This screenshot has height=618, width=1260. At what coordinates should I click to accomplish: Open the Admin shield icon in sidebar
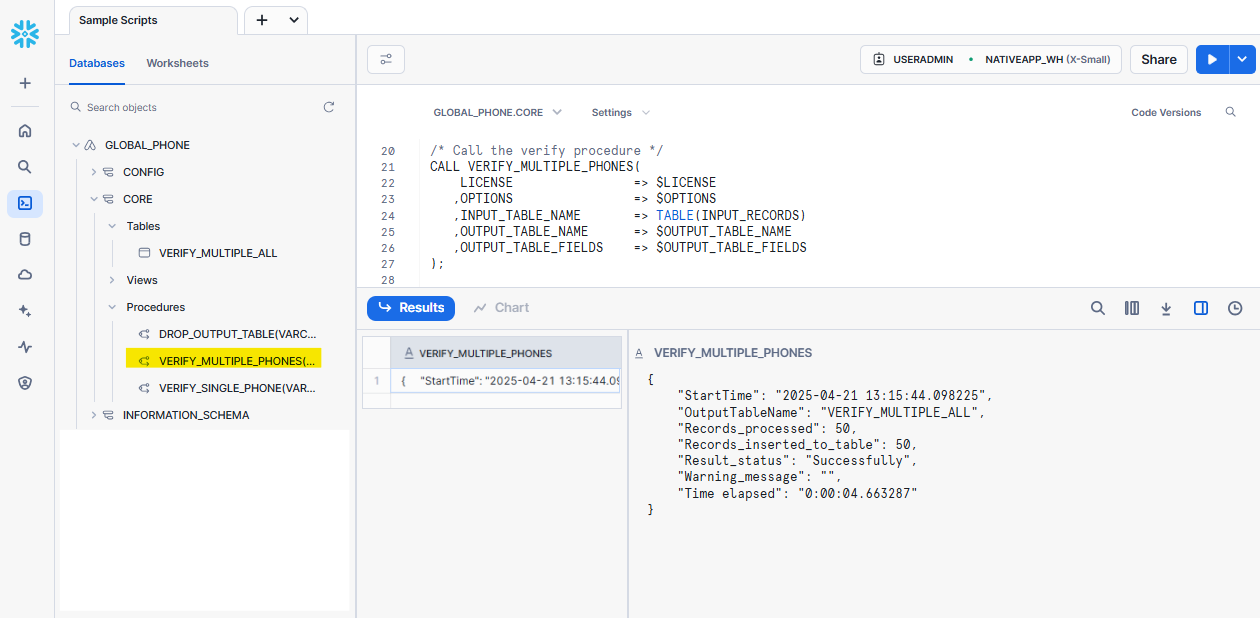pos(25,383)
